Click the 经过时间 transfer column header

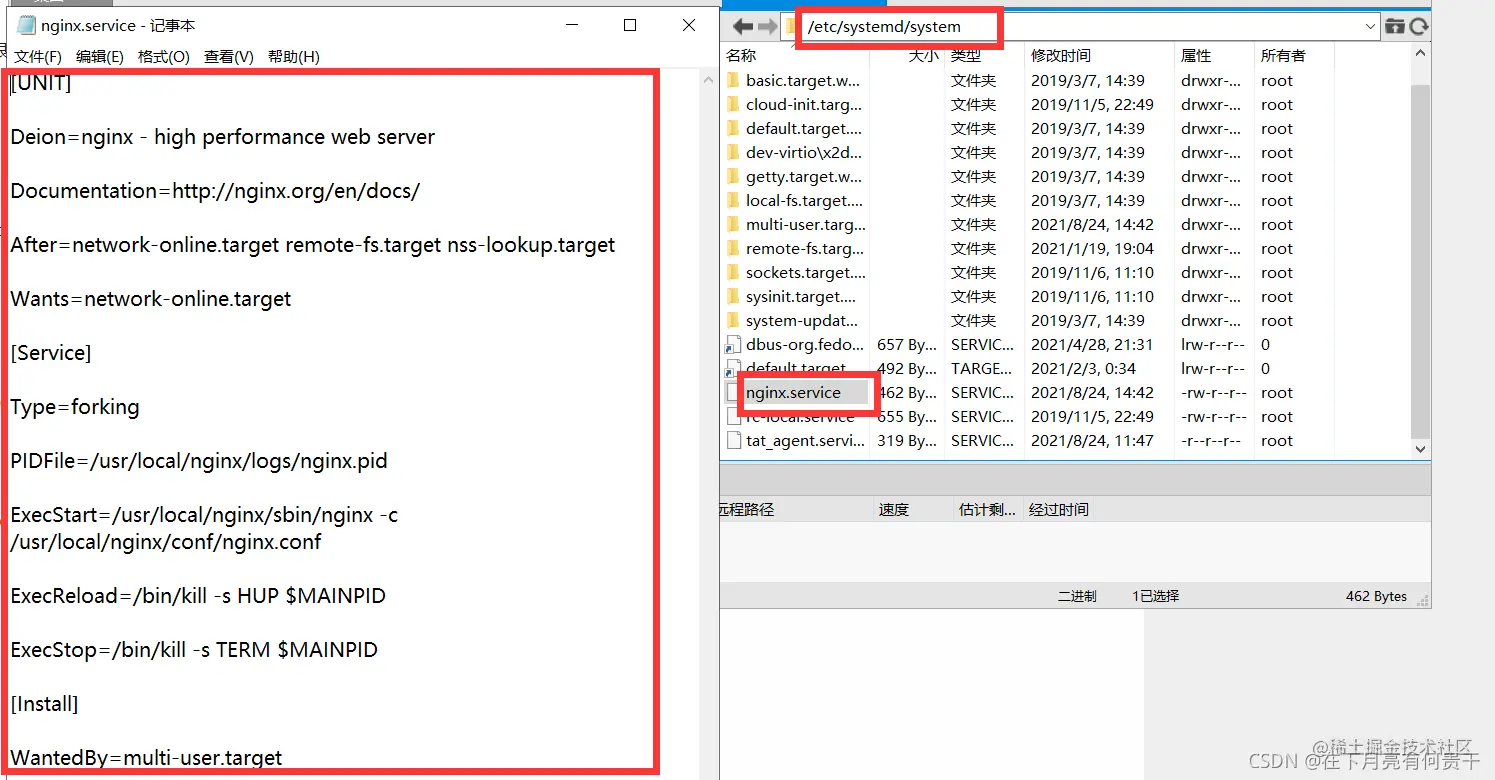click(x=1059, y=510)
